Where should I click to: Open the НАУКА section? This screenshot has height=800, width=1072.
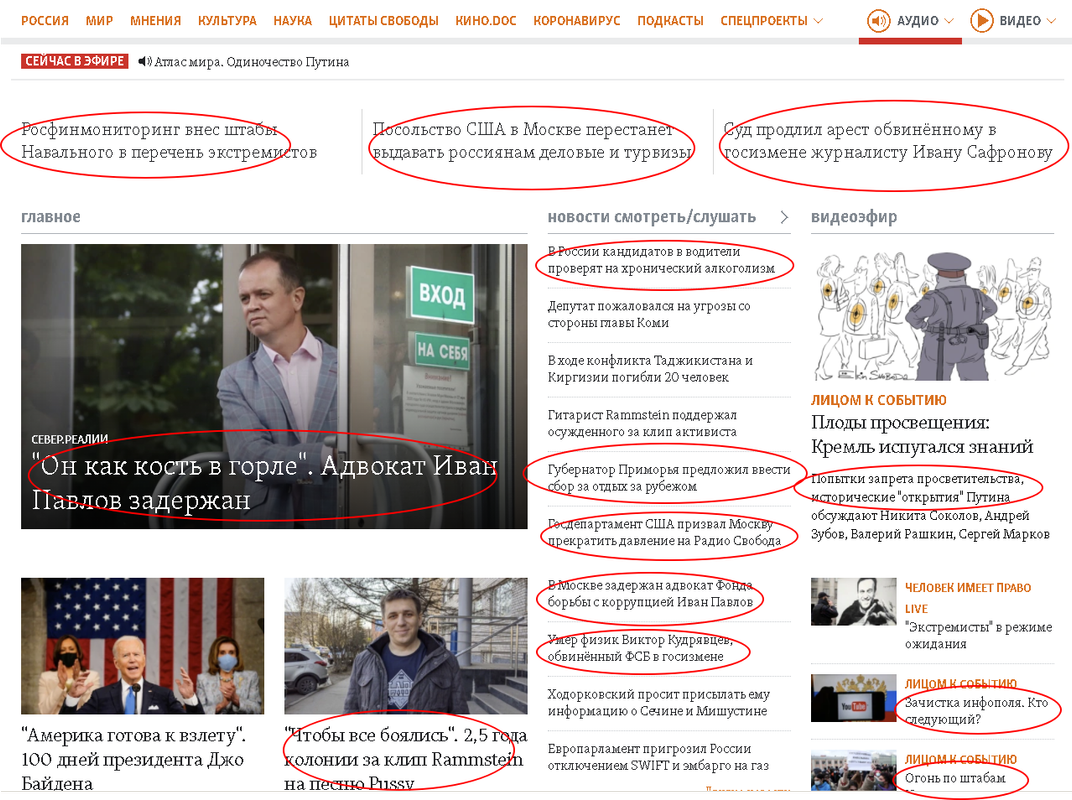[293, 21]
